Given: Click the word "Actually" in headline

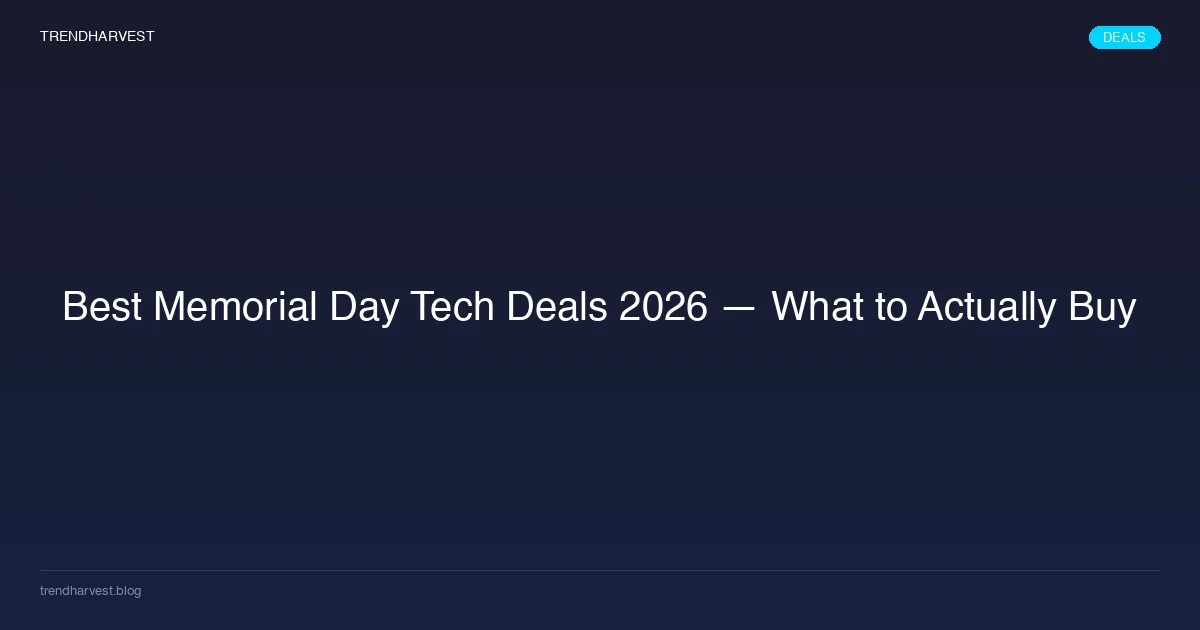Looking at the screenshot, I should 987,307.
